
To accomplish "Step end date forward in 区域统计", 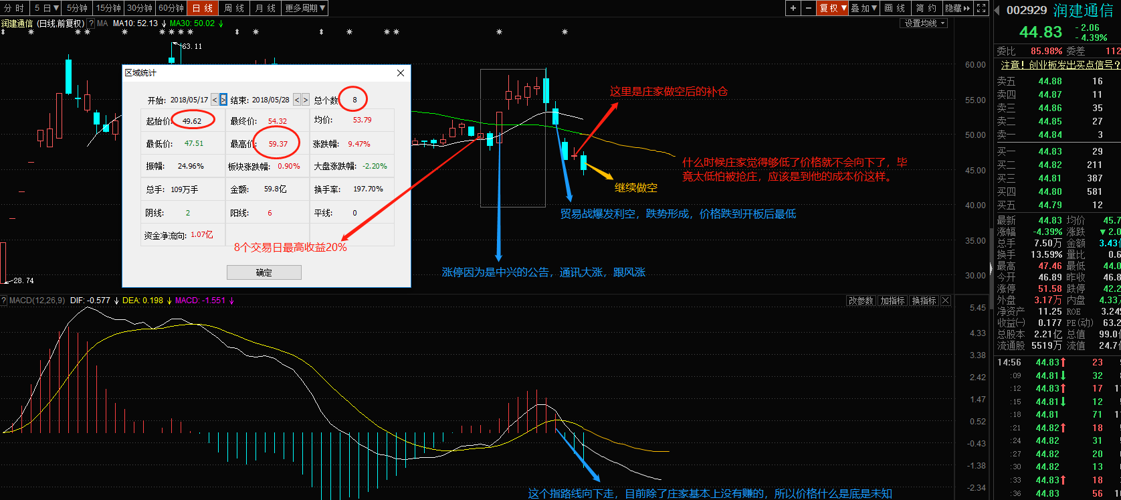I will point(306,99).
